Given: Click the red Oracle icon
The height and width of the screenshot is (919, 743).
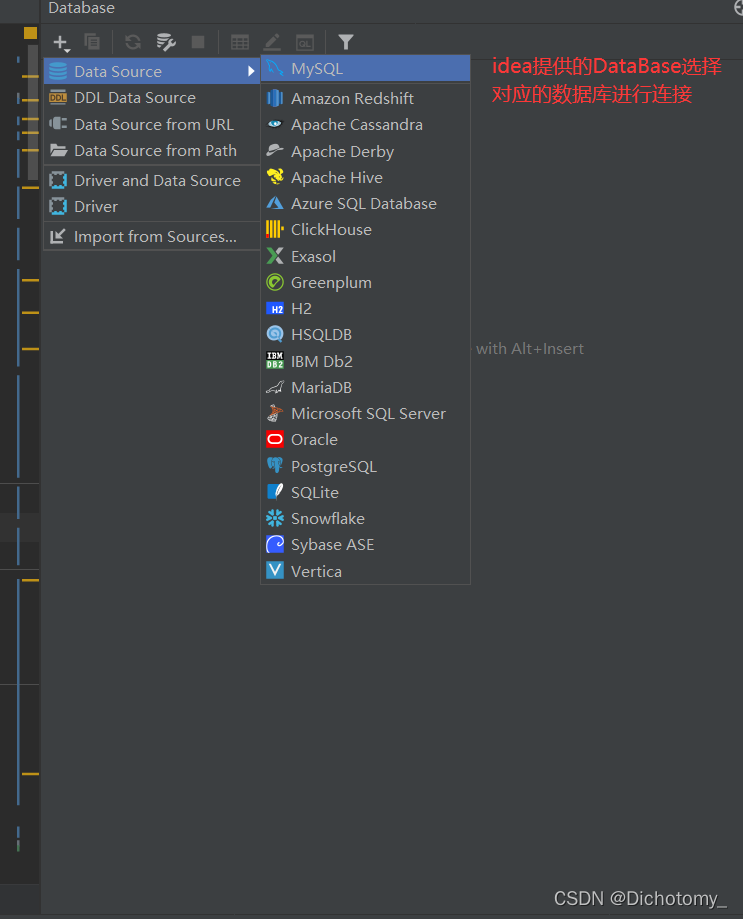Looking at the screenshot, I should (275, 439).
